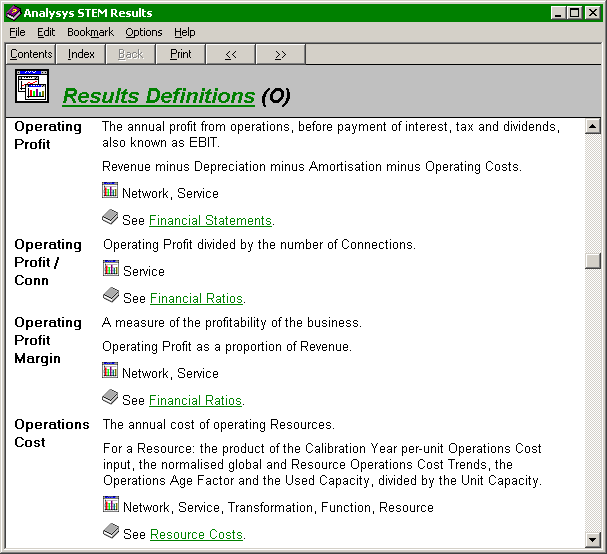Click book icon in Operating Profit Margin entry

[110, 397]
